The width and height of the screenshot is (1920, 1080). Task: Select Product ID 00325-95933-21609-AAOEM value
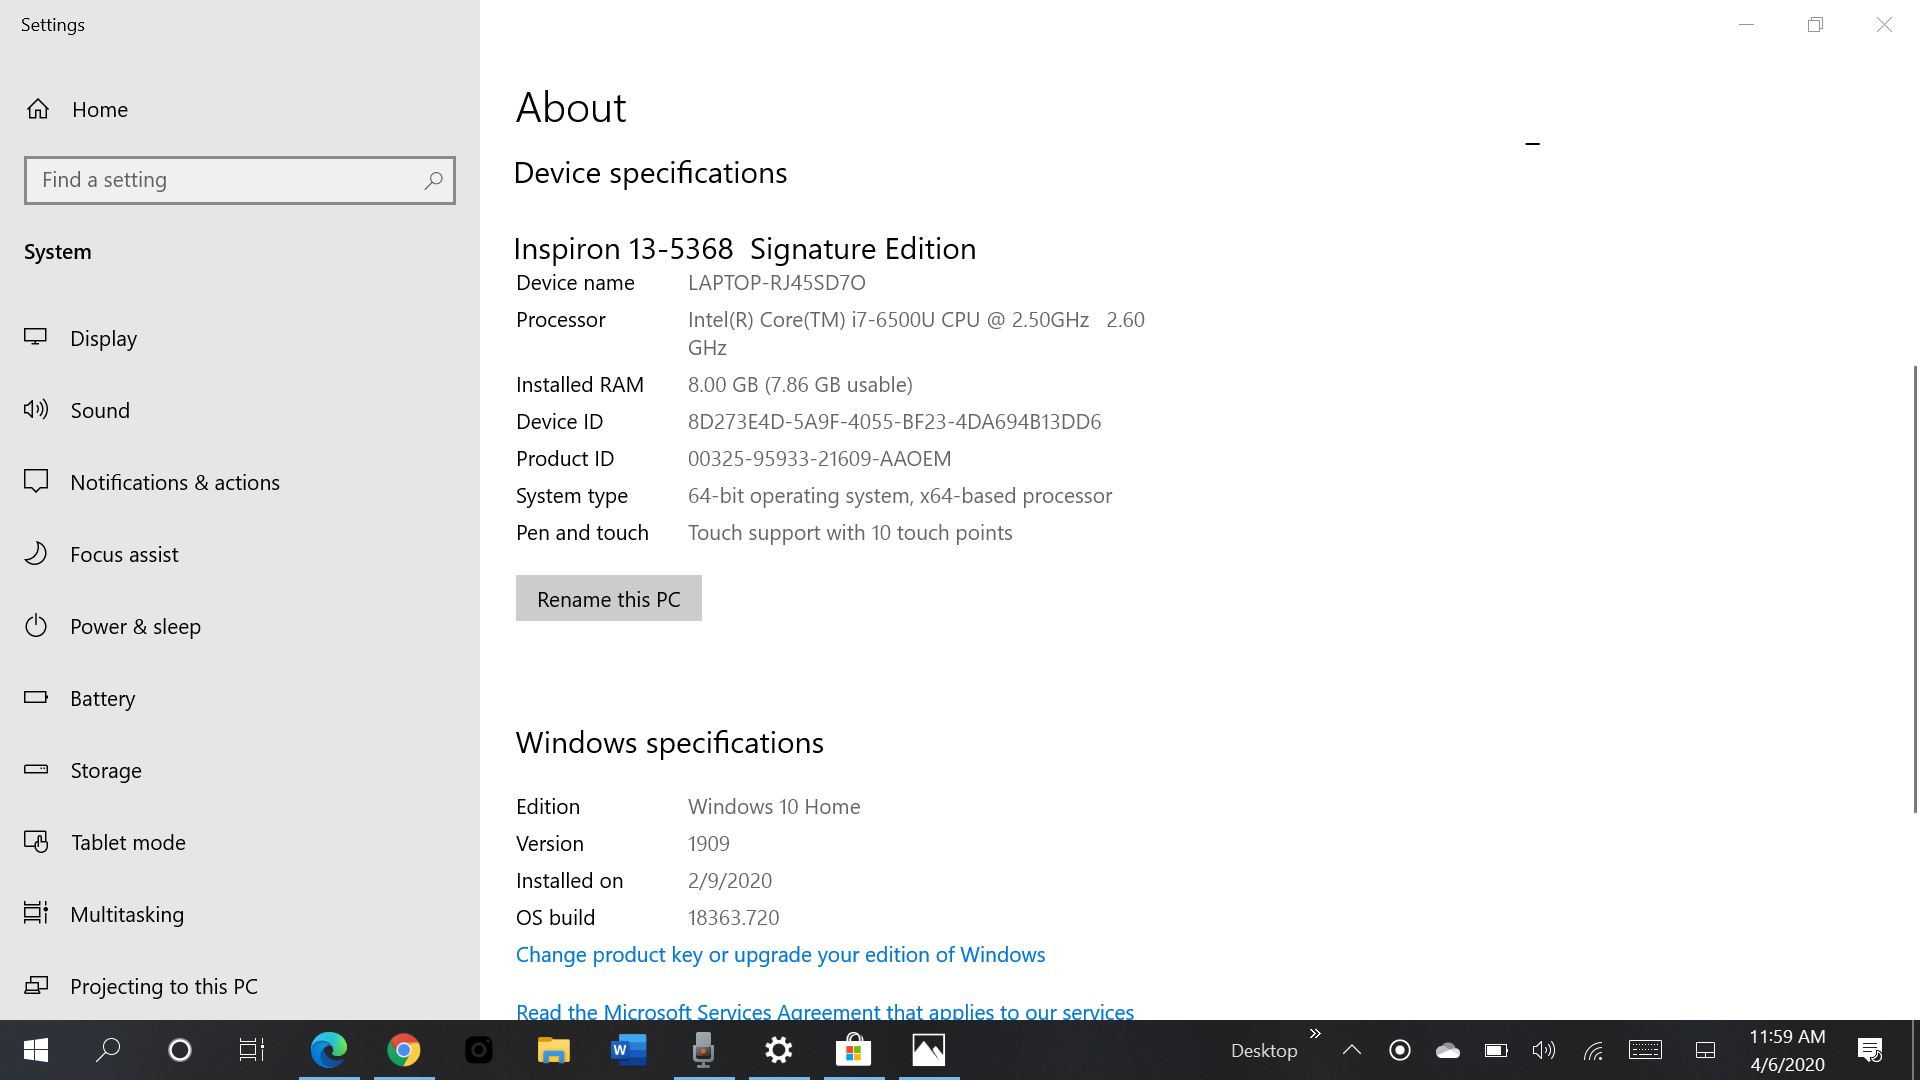820,459
